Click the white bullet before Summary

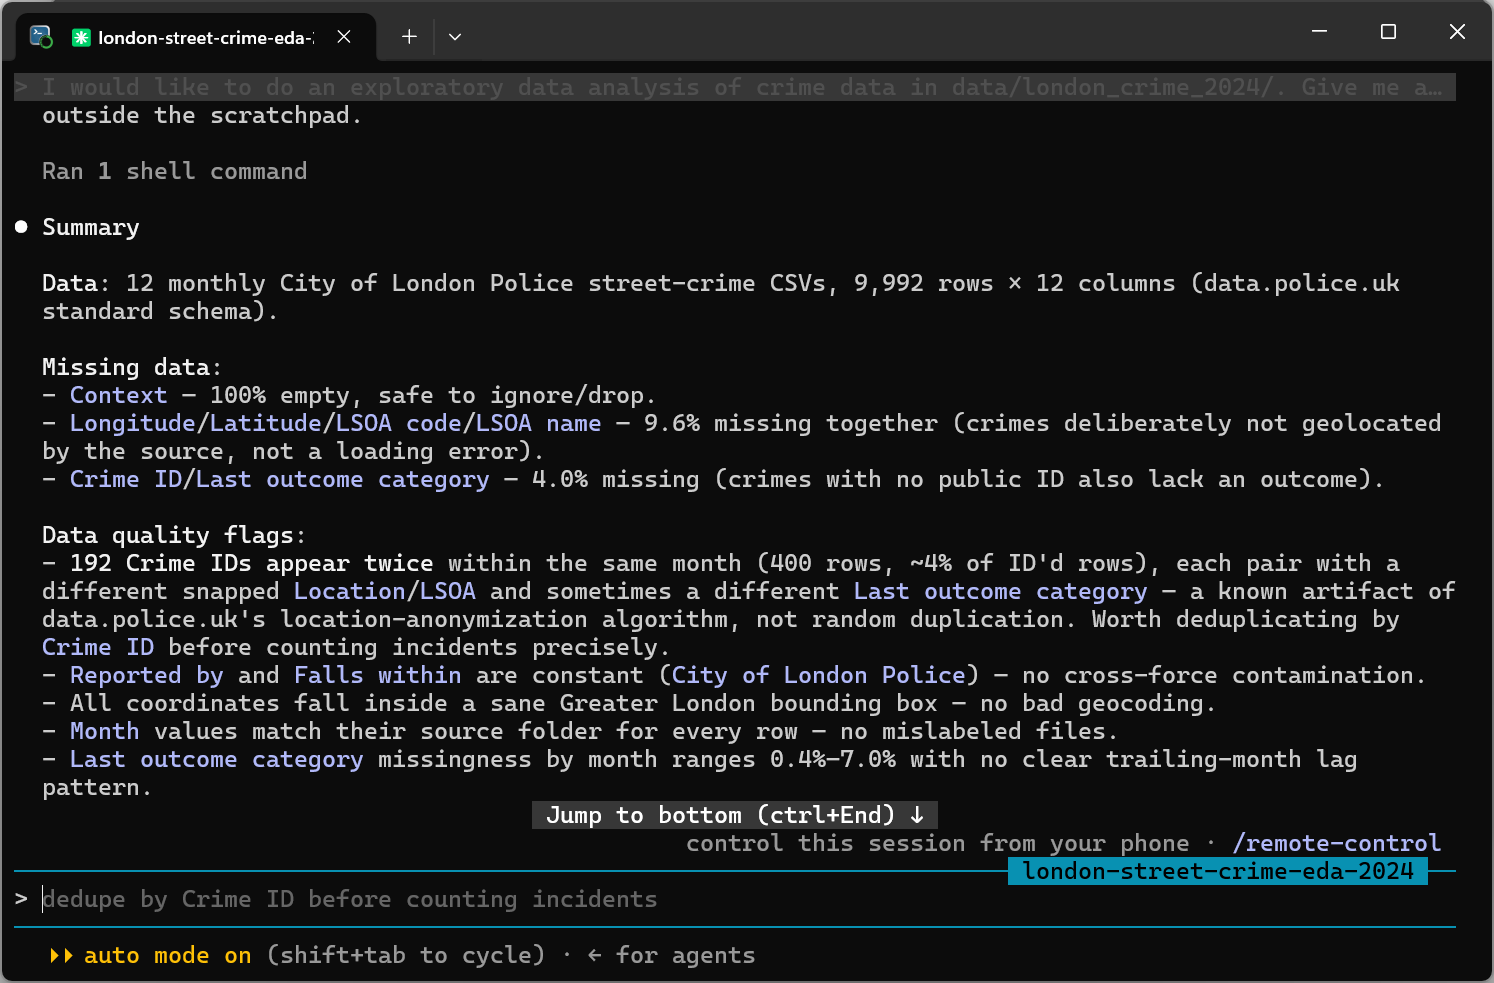pos(21,227)
